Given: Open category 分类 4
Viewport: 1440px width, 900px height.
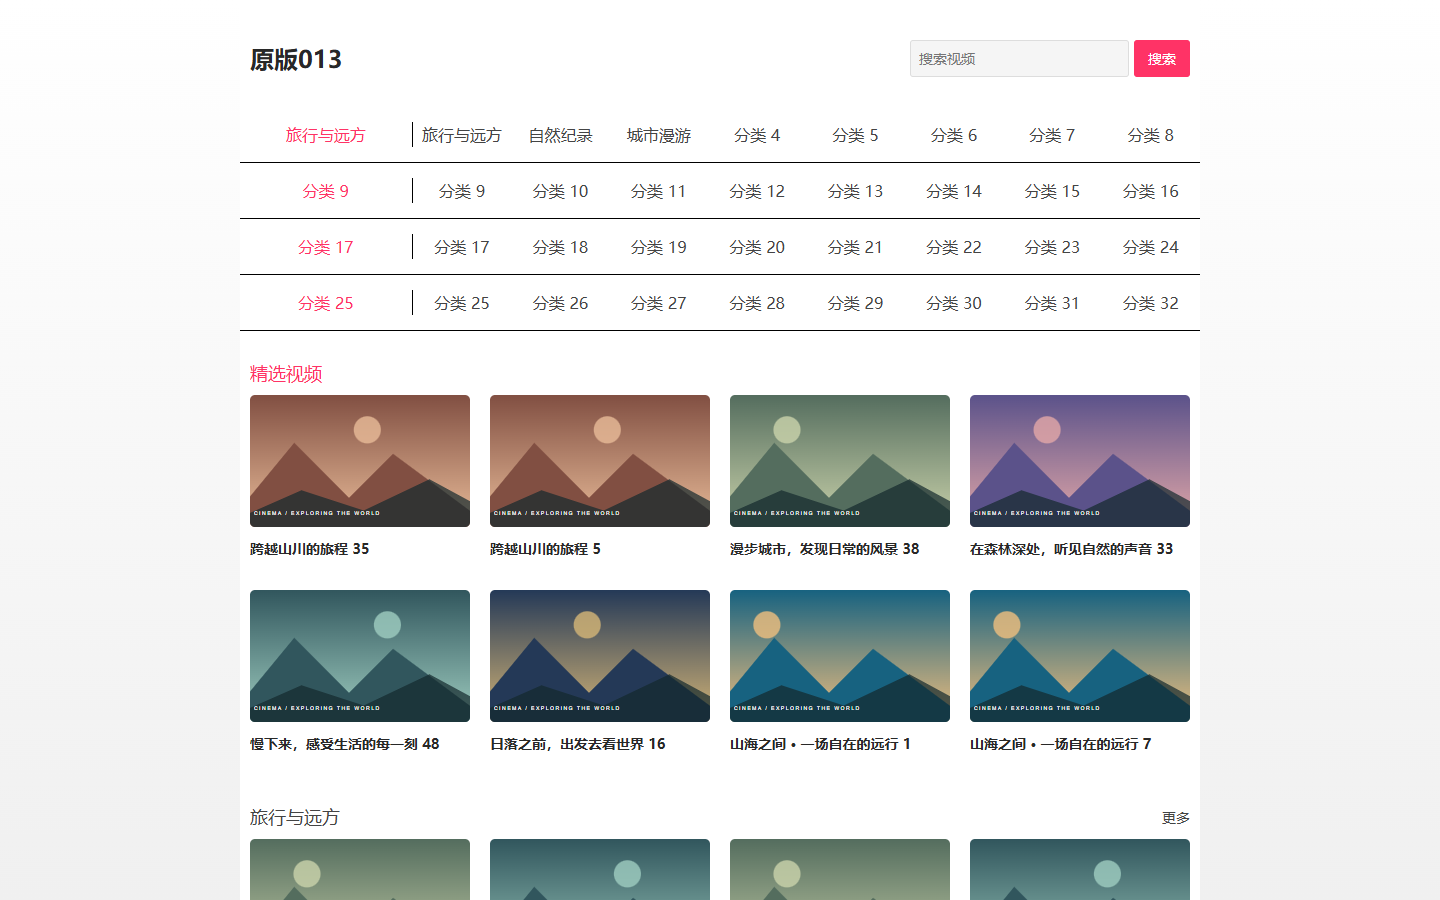Looking at the screenshot, I should pos(757,135).
